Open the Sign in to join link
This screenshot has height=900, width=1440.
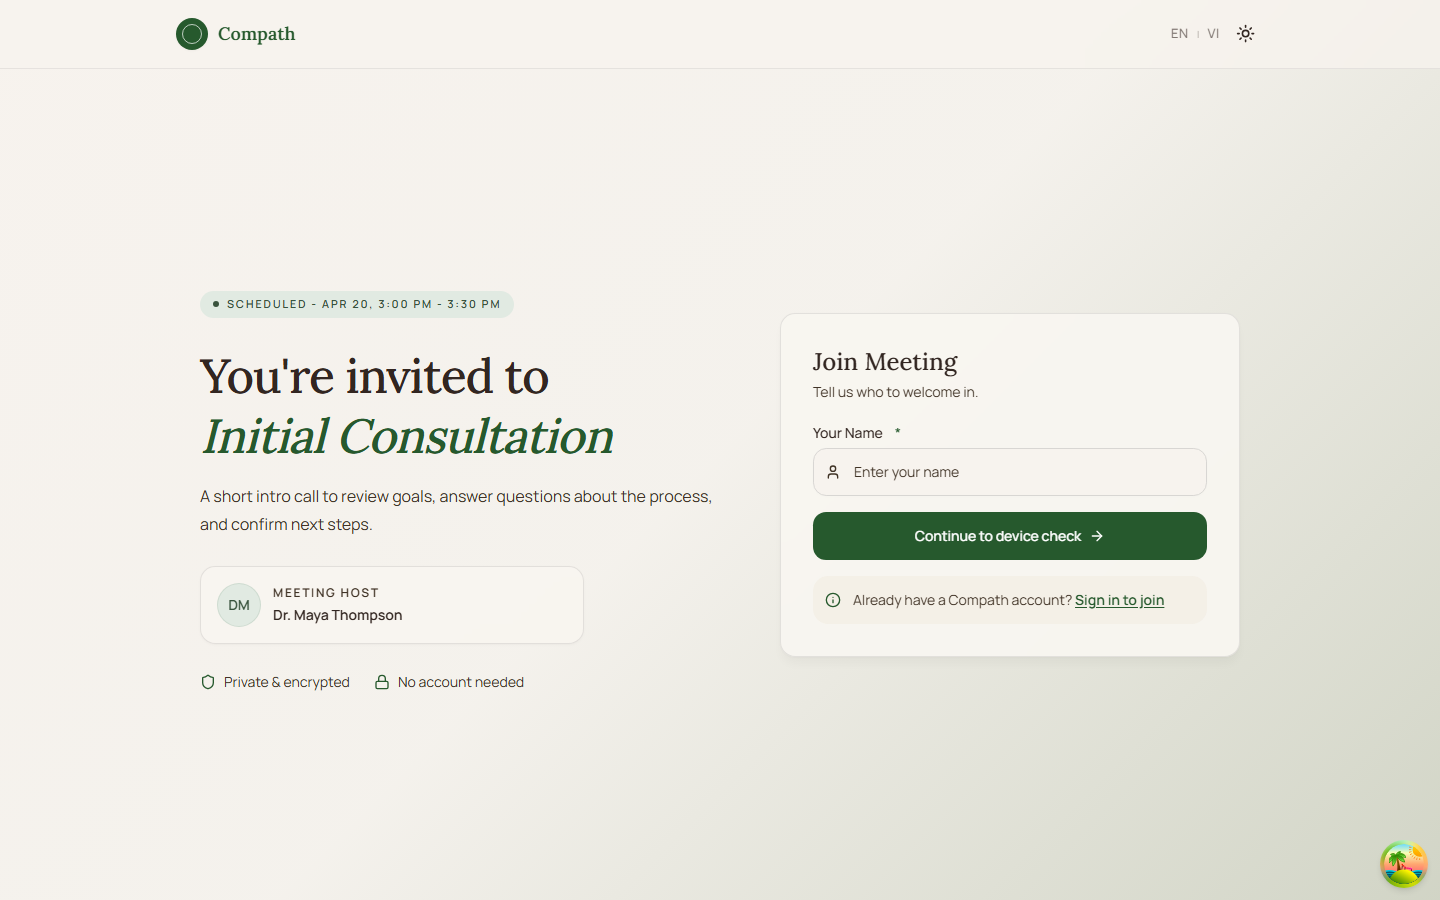point(1119,600)
